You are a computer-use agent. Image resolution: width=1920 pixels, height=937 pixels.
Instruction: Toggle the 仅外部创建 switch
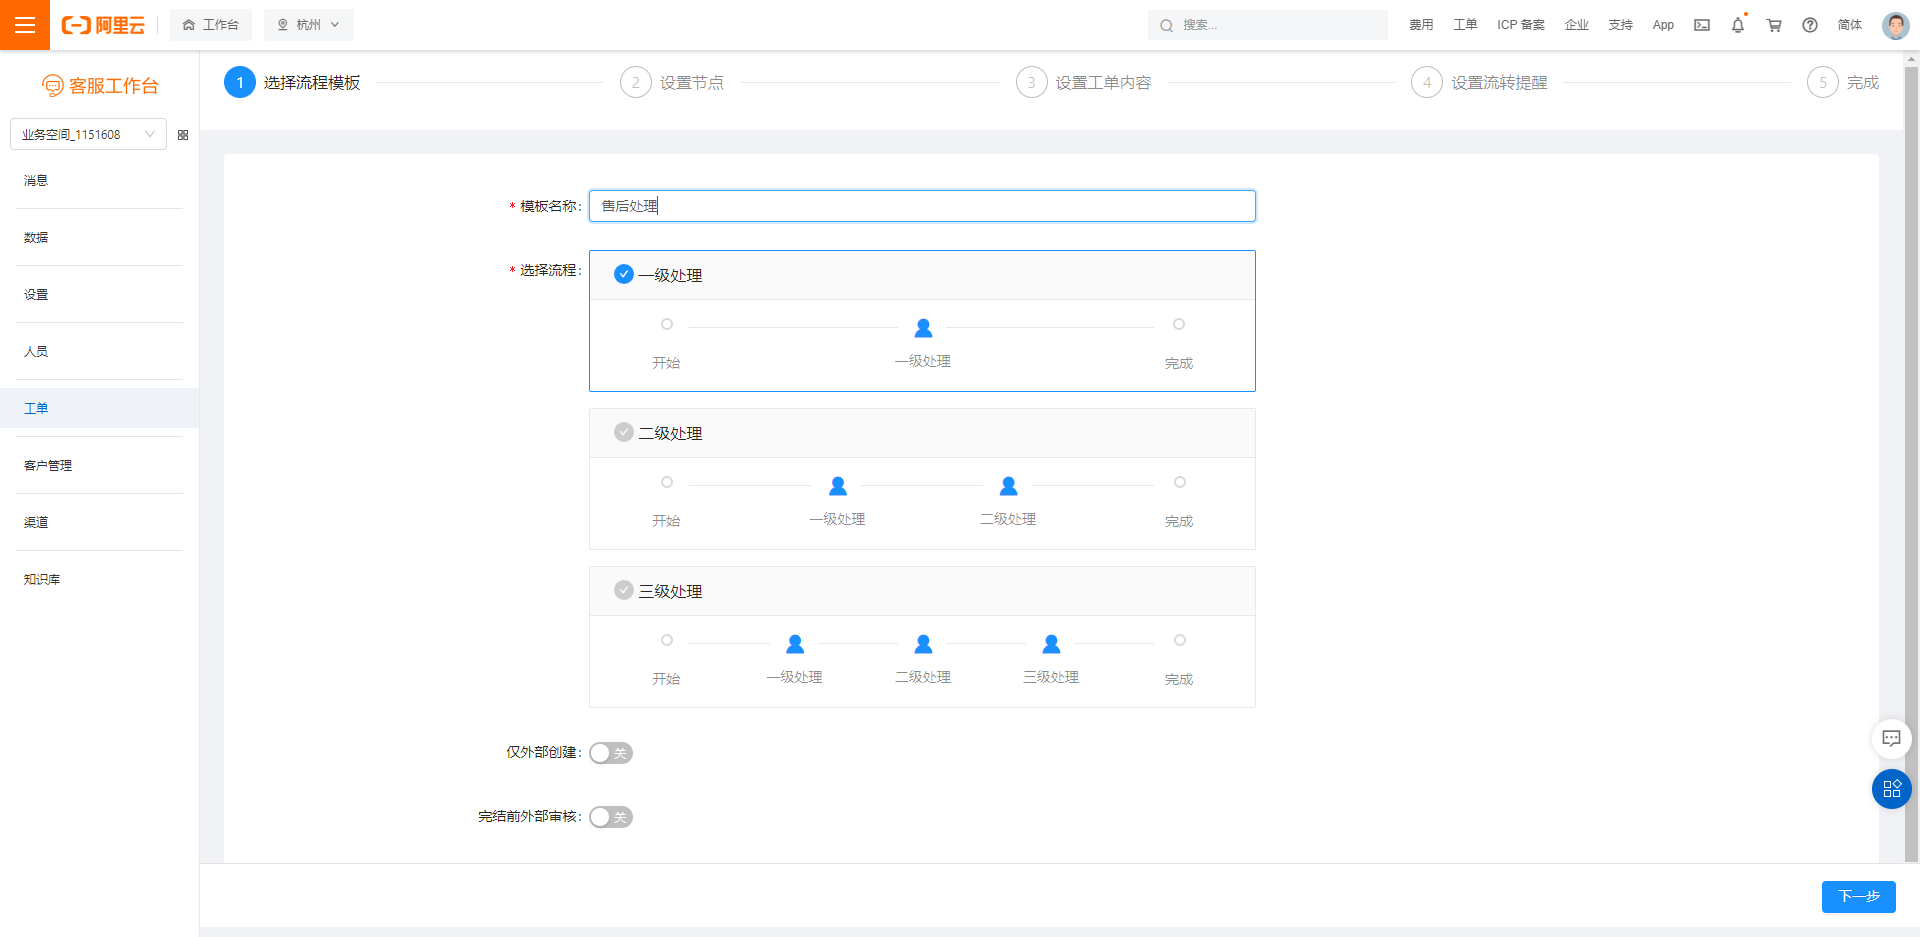[x=611, y=753]
